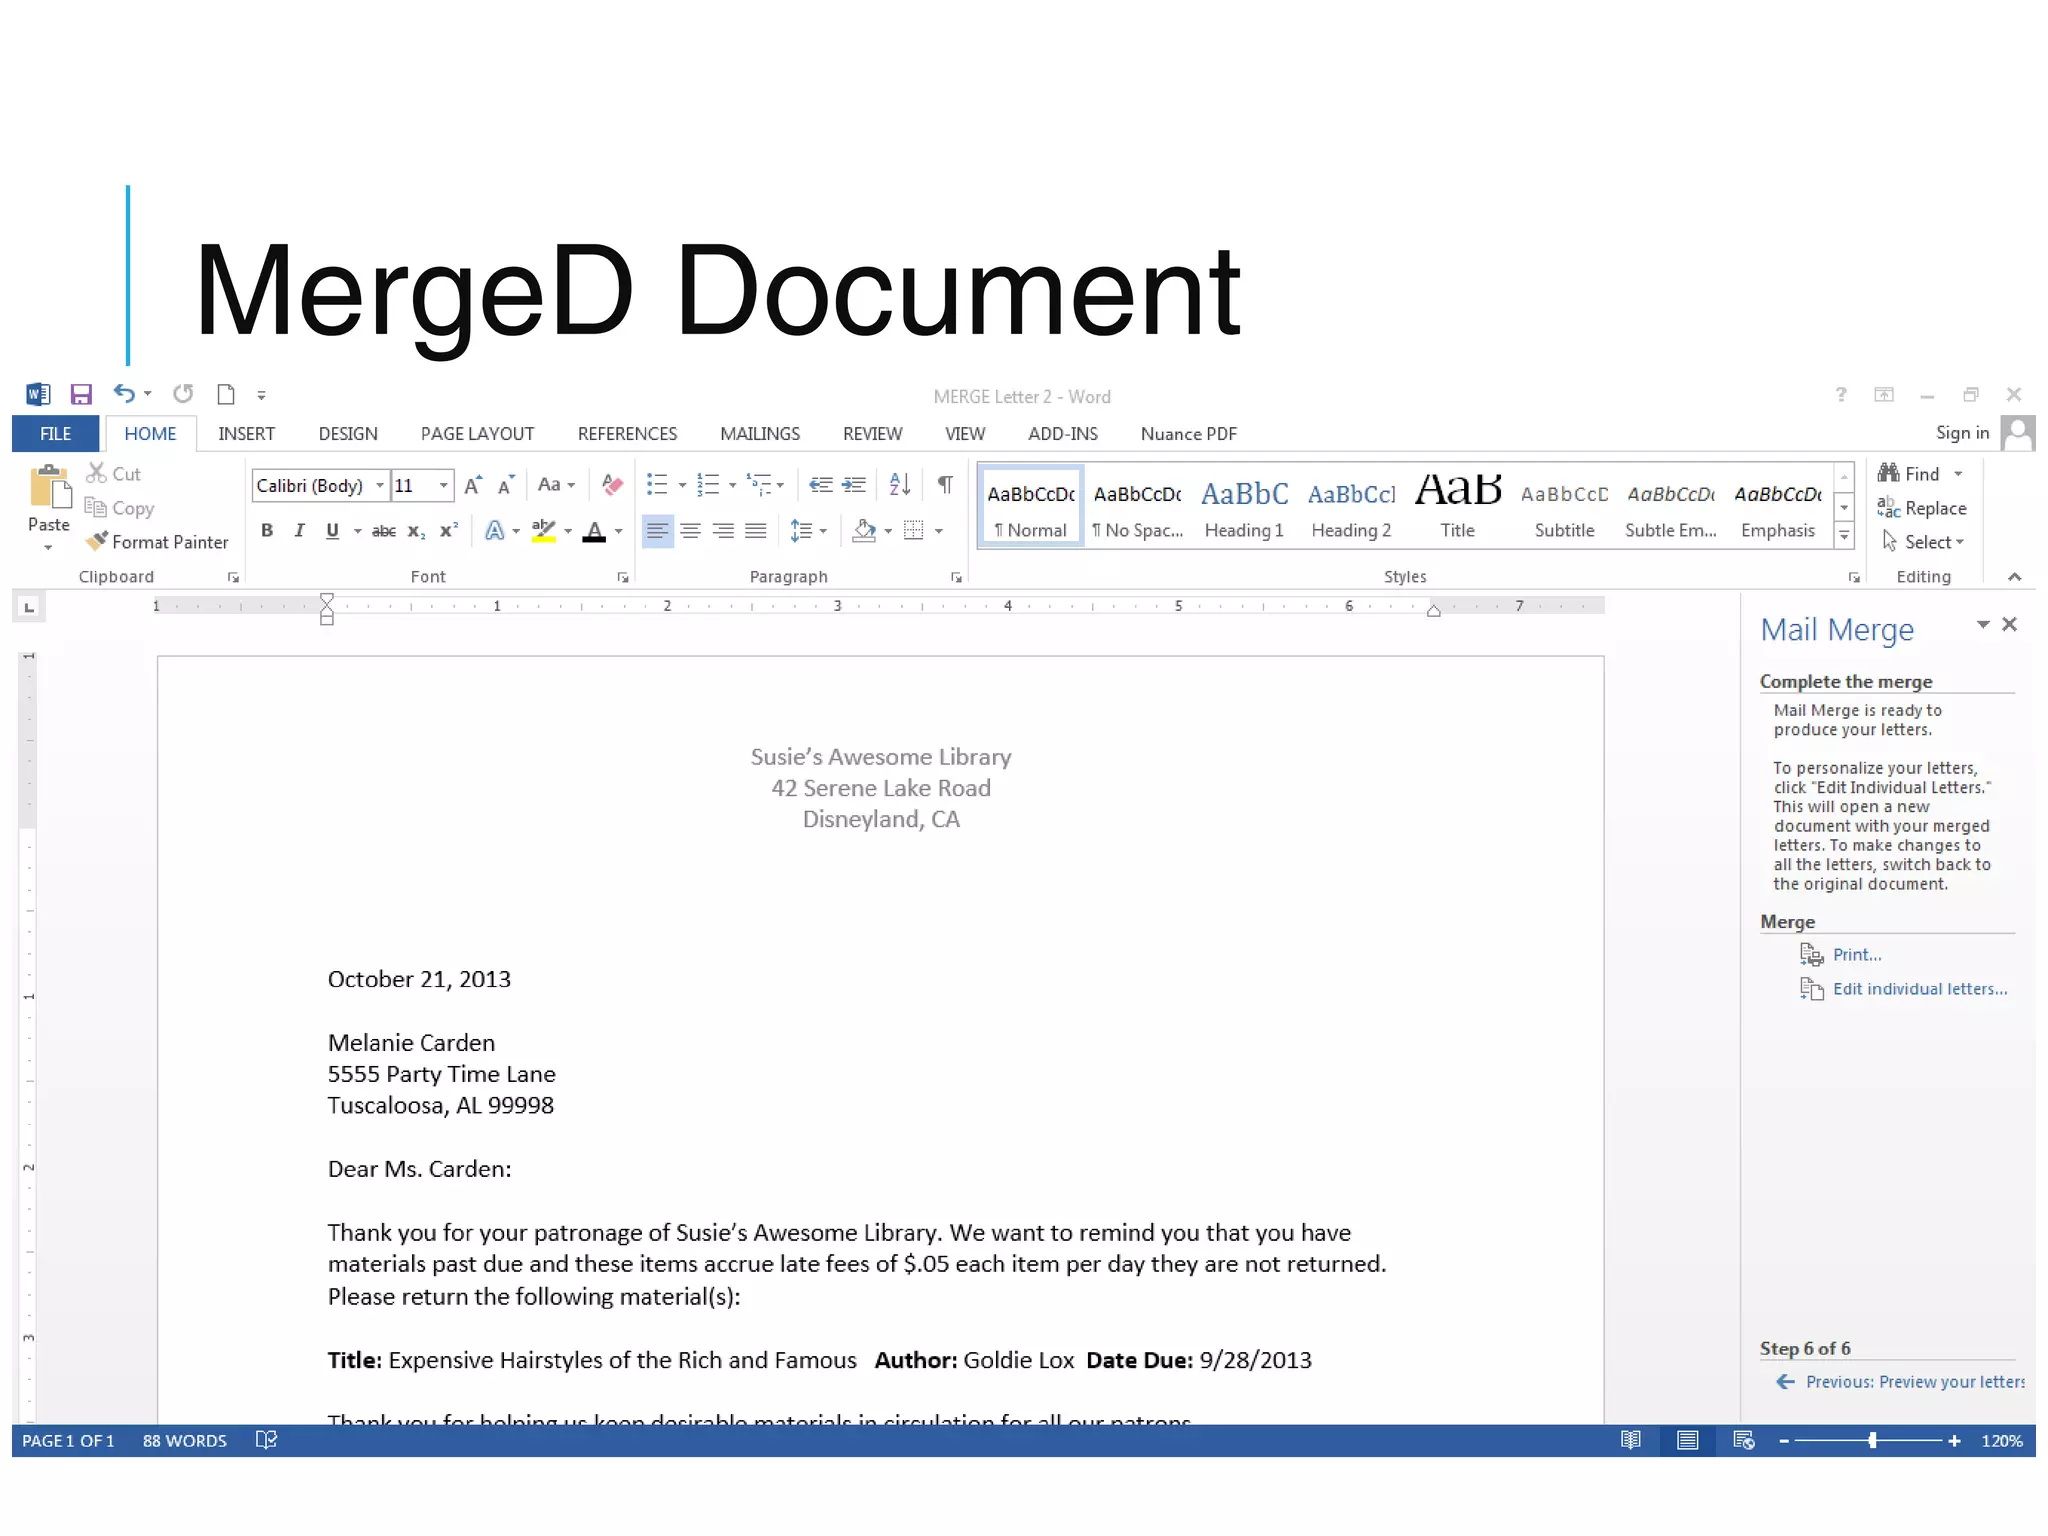Click the ruler tab selector box
Viewport: 2048px width, 1536px height.
tap(29, 607)
